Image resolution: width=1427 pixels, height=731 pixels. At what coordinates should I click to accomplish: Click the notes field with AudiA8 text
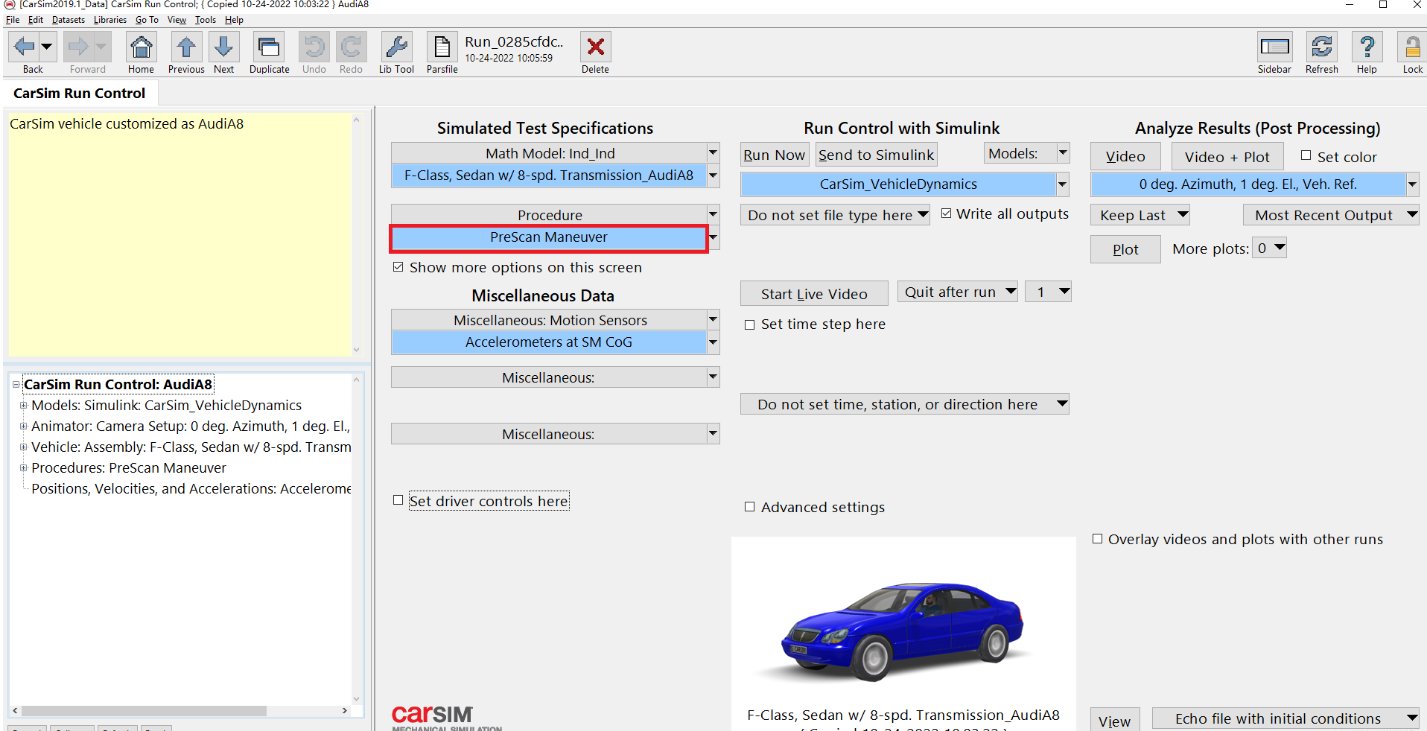click(180, 235)
